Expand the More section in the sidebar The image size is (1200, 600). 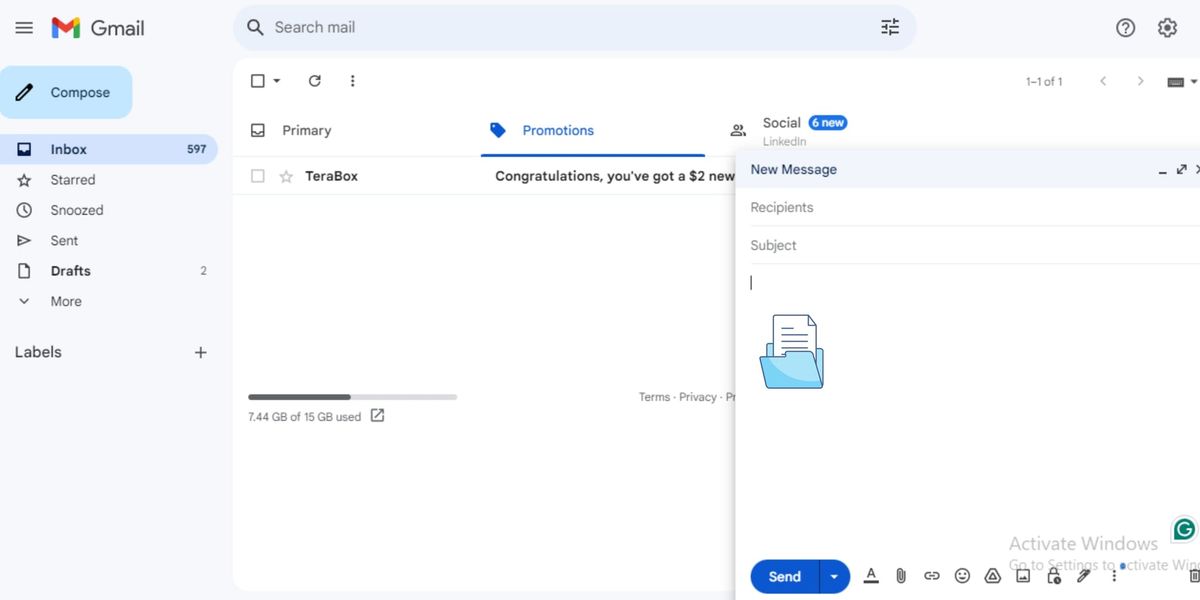(x=64, y=301)
